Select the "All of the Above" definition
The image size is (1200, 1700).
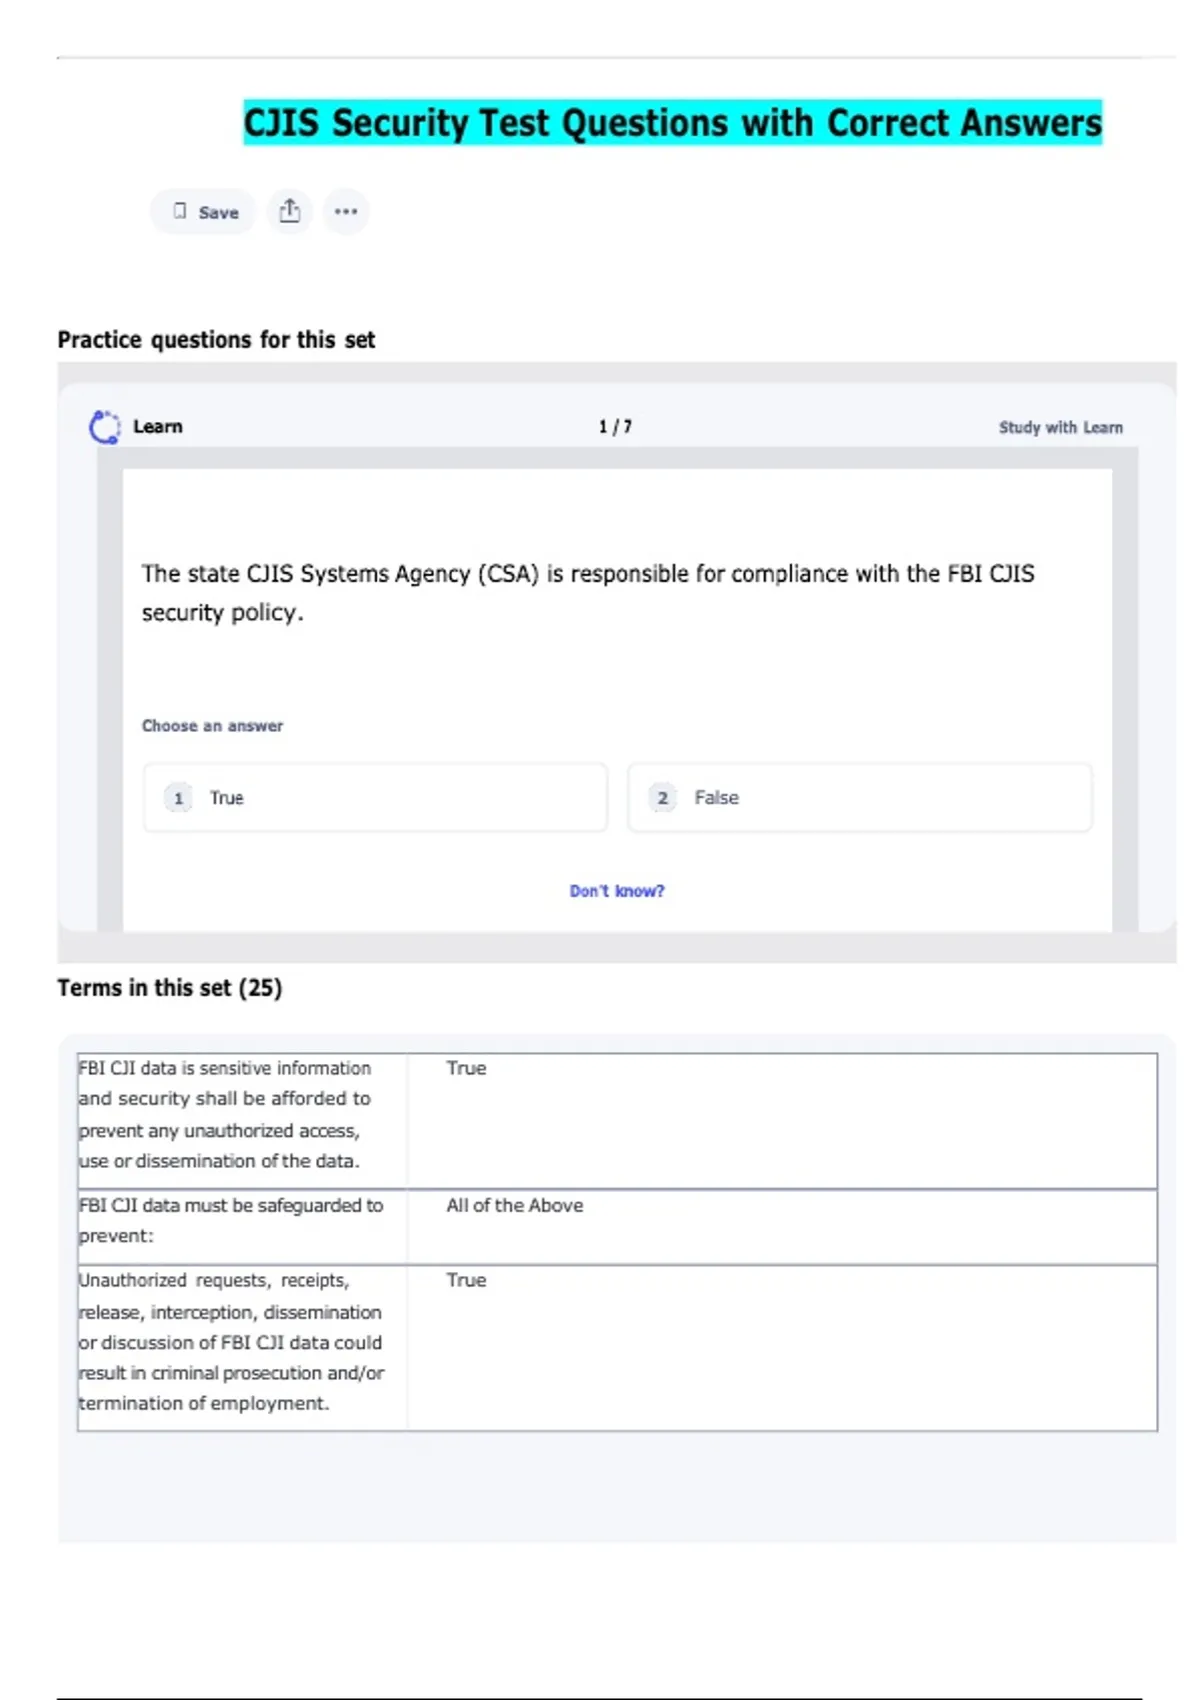515,1206
